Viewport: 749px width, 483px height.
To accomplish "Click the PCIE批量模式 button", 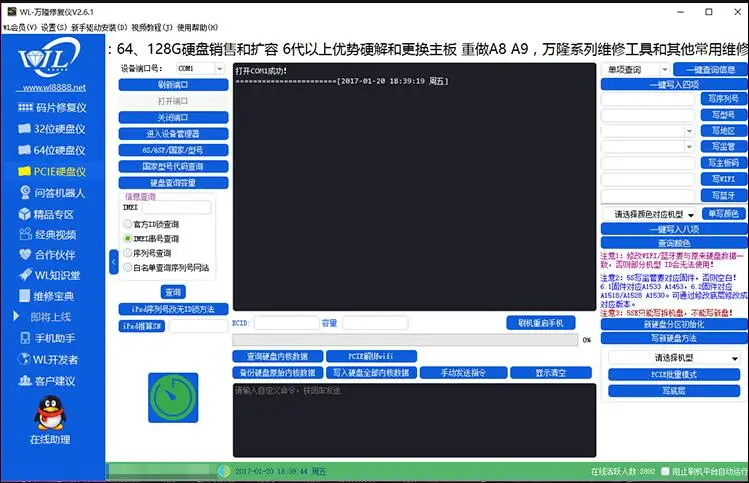I will point(674,374).
